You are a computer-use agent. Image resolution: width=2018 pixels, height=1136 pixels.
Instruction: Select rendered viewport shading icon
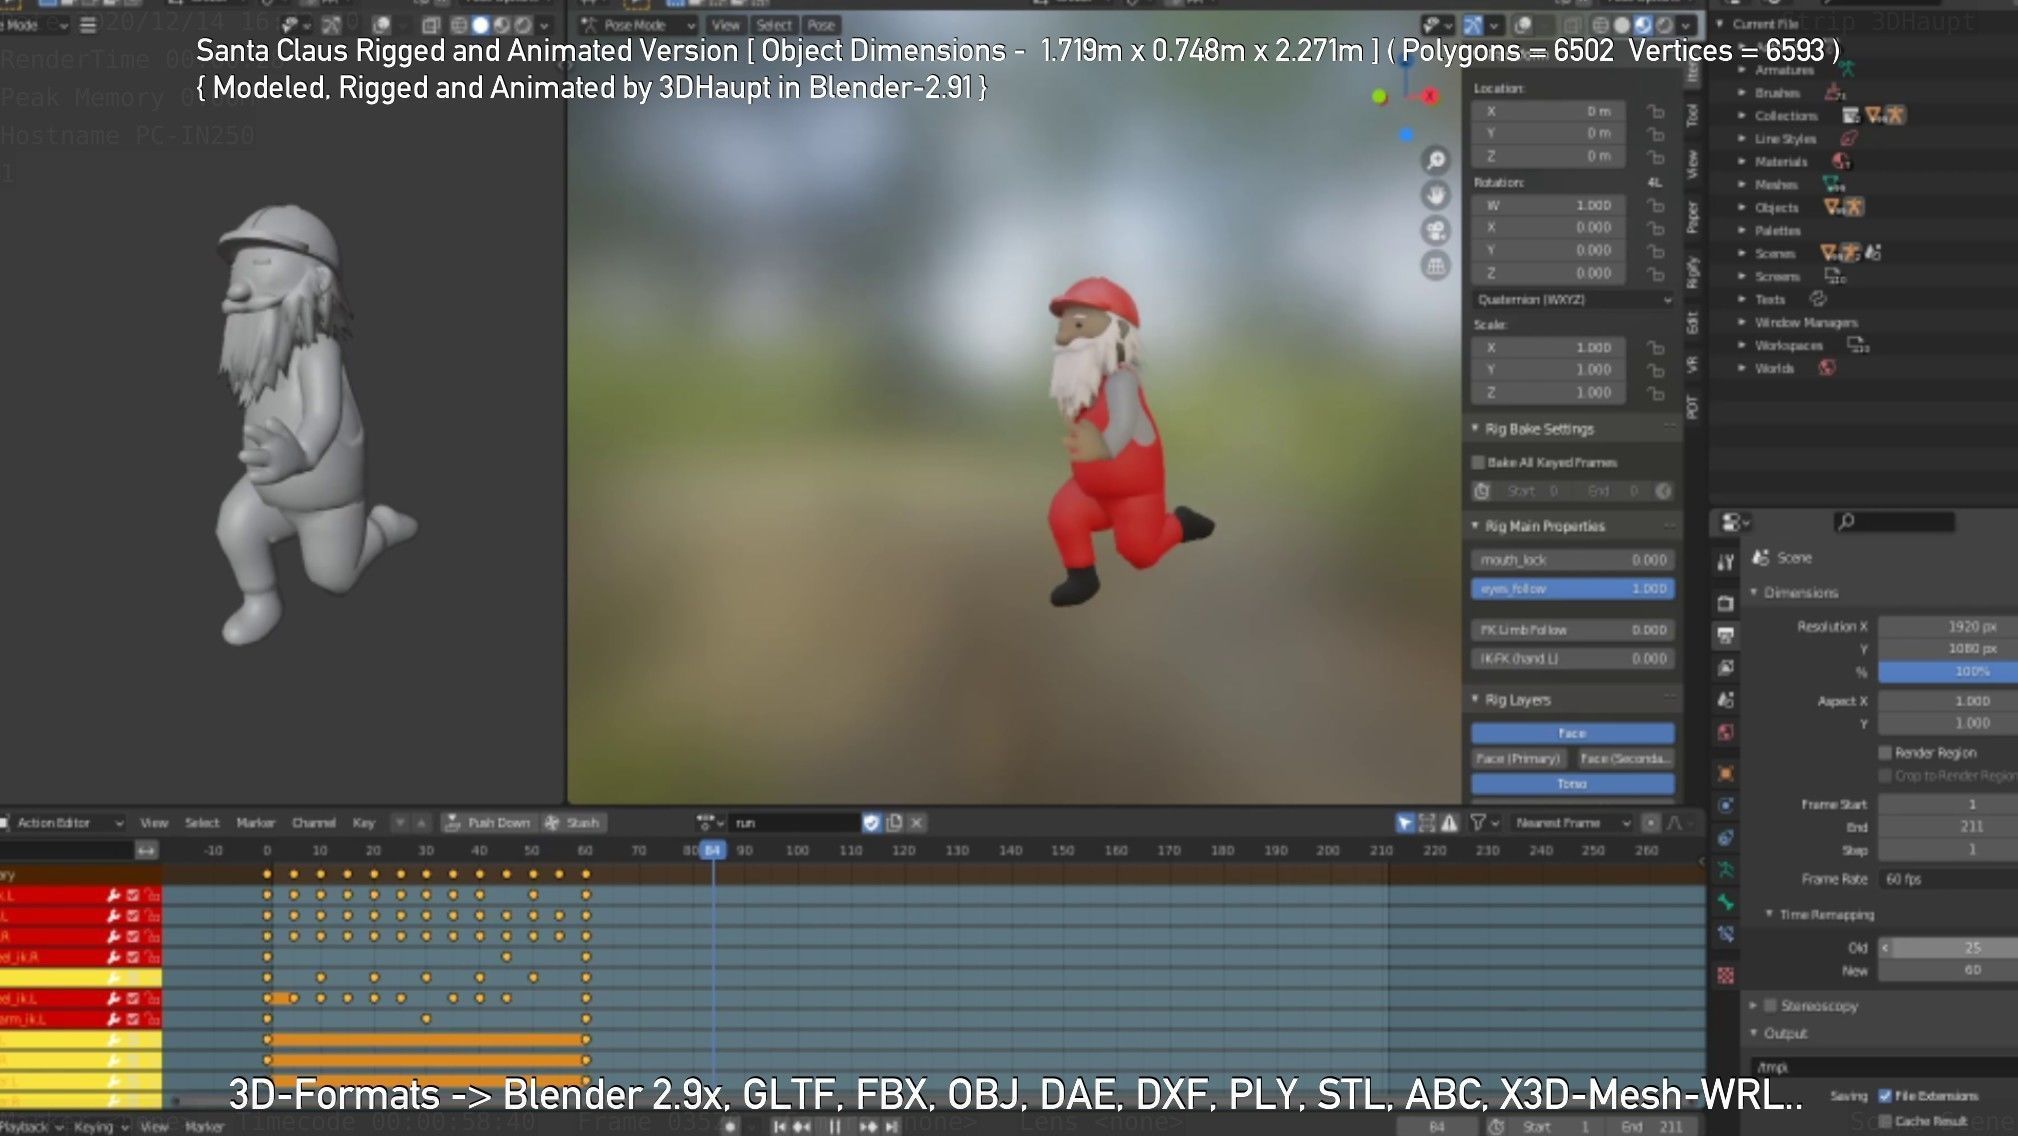click(1664, 25)
